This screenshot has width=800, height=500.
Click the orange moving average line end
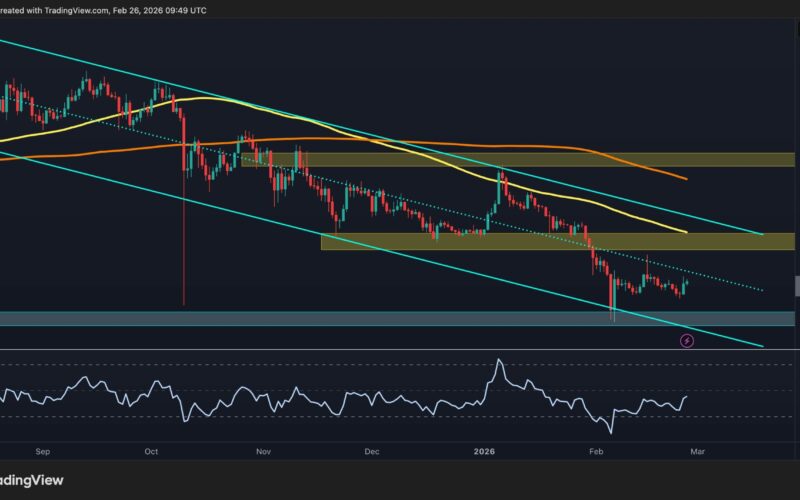(x=686, y=179)
